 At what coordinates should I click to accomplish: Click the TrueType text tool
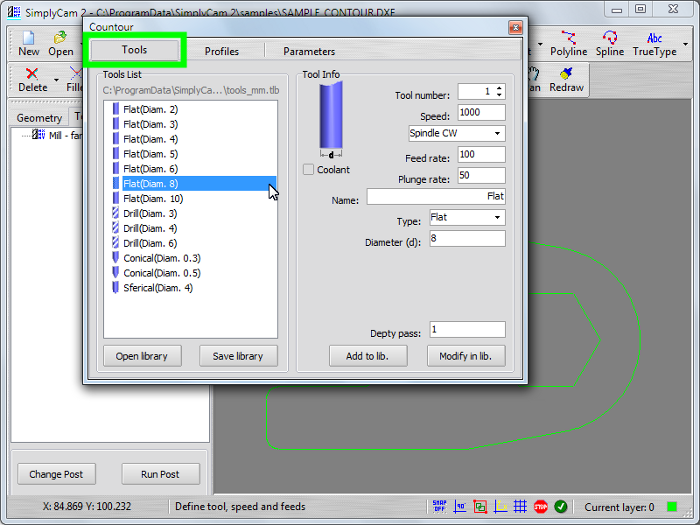(x=654, y=44)
